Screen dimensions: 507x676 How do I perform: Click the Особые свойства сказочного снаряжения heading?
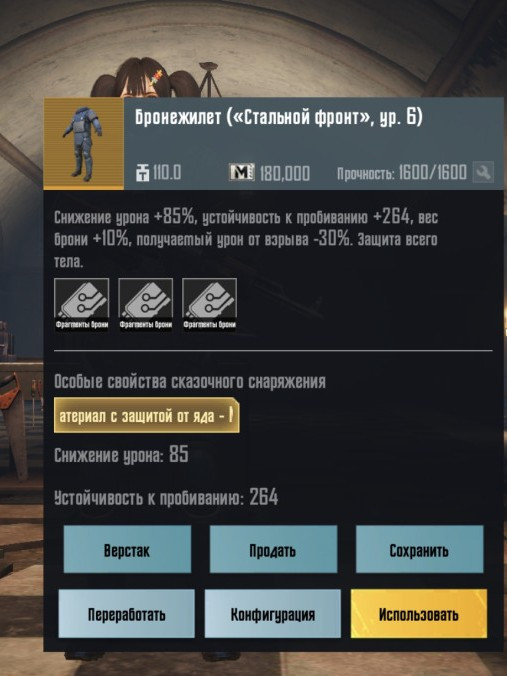[190, 382]
